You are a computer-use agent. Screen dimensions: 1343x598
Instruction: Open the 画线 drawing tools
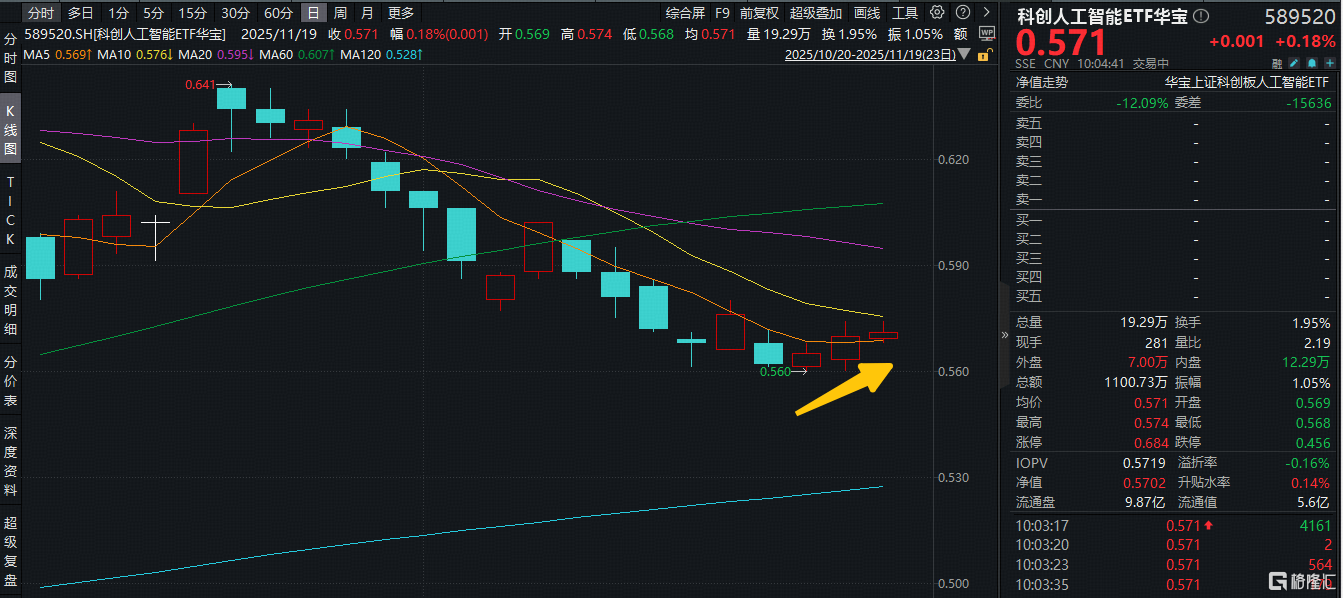pos(868,13)
